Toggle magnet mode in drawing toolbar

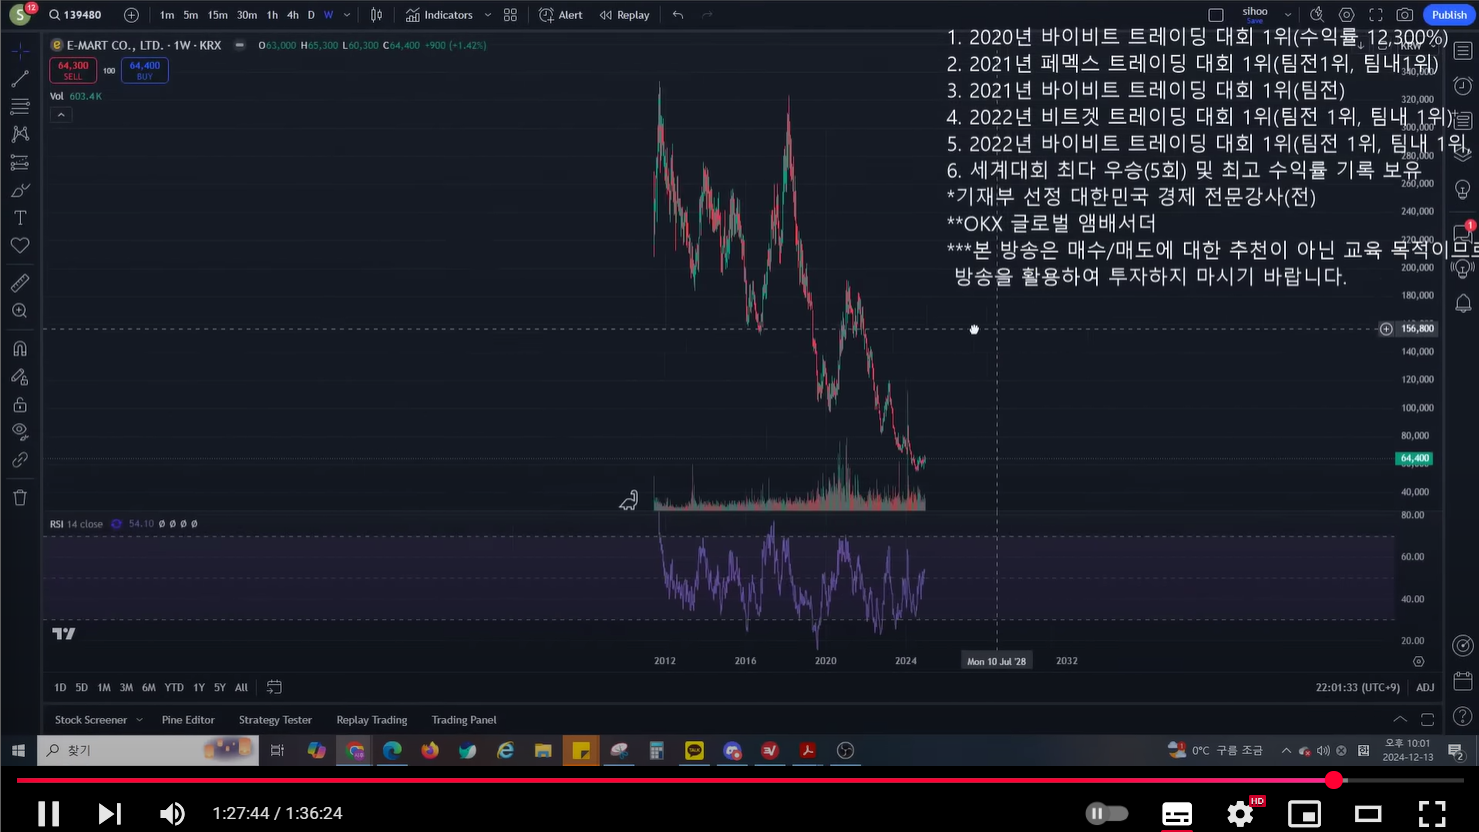pyautogui.click(x=20, y=349)
